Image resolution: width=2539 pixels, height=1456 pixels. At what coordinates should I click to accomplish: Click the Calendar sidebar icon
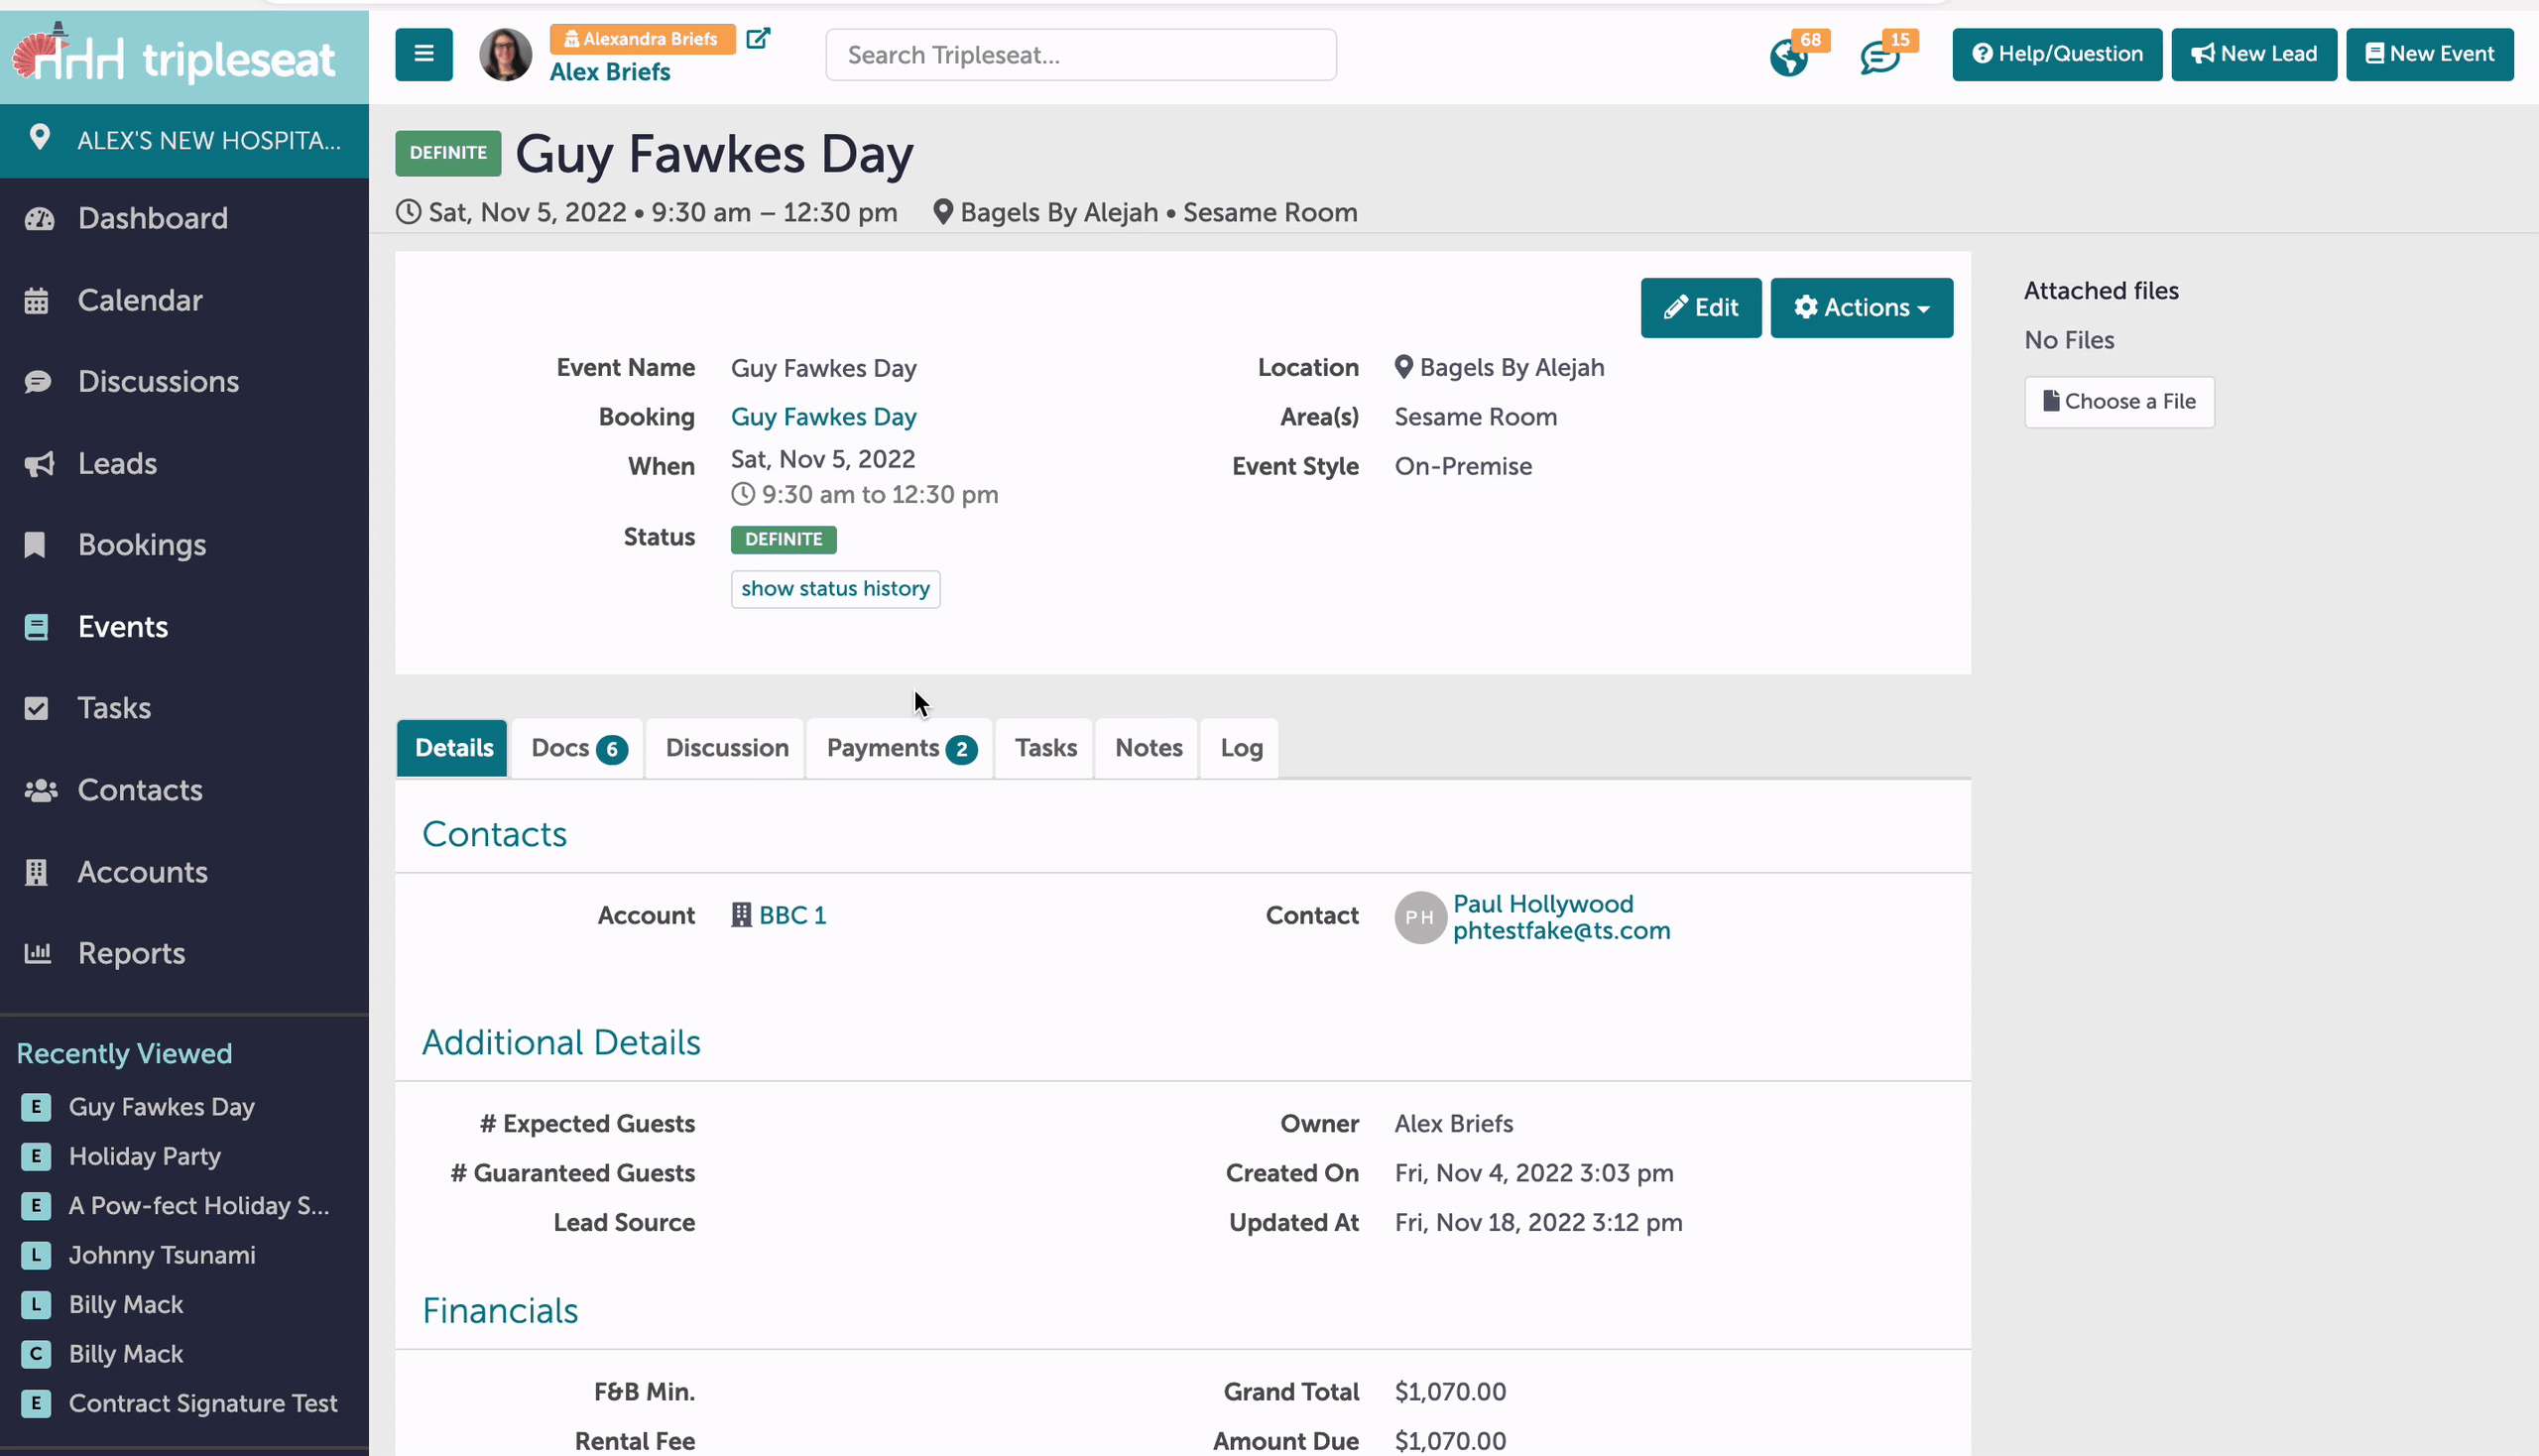[37, 300]
